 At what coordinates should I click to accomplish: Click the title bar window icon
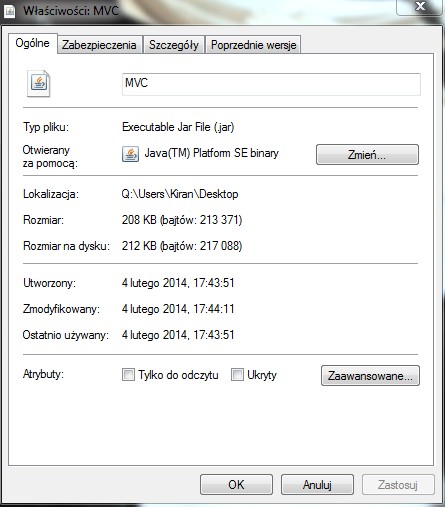point(9,10)
